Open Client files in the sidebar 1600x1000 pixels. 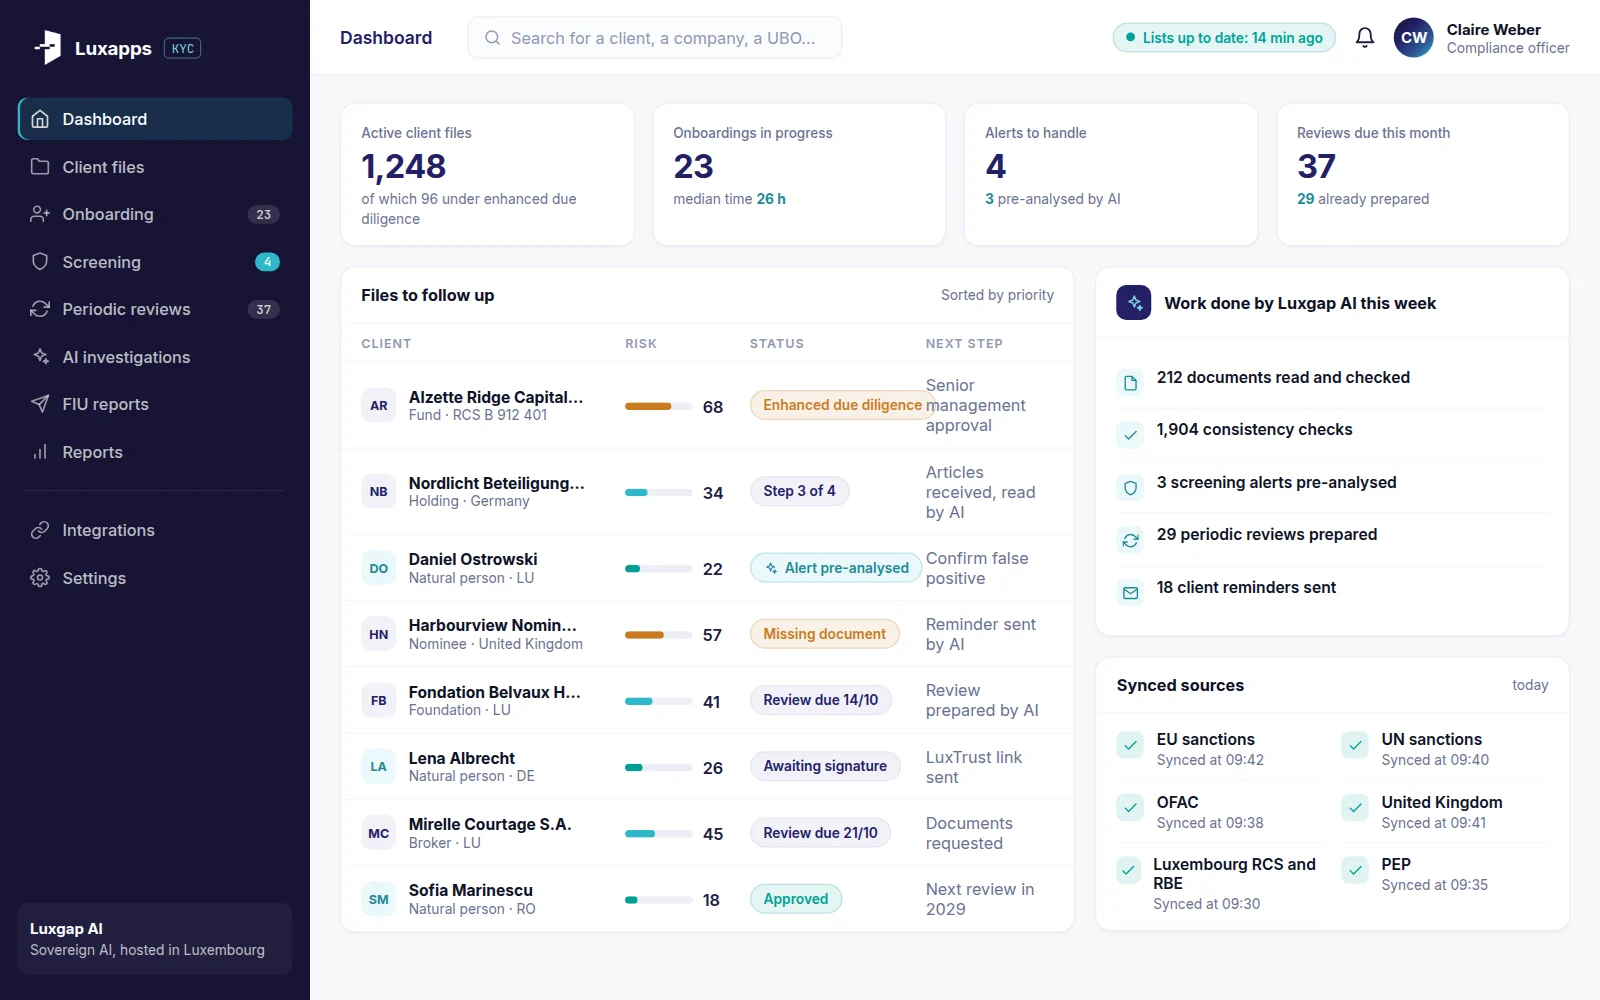pos(155,167)
